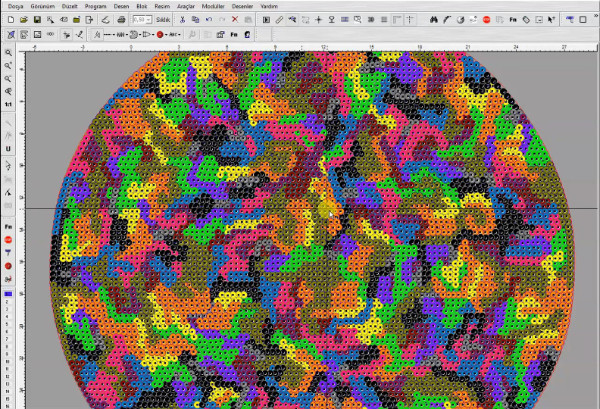Click the export document arrow icon
Screen dimensions: 600x409
pos(89,20)
